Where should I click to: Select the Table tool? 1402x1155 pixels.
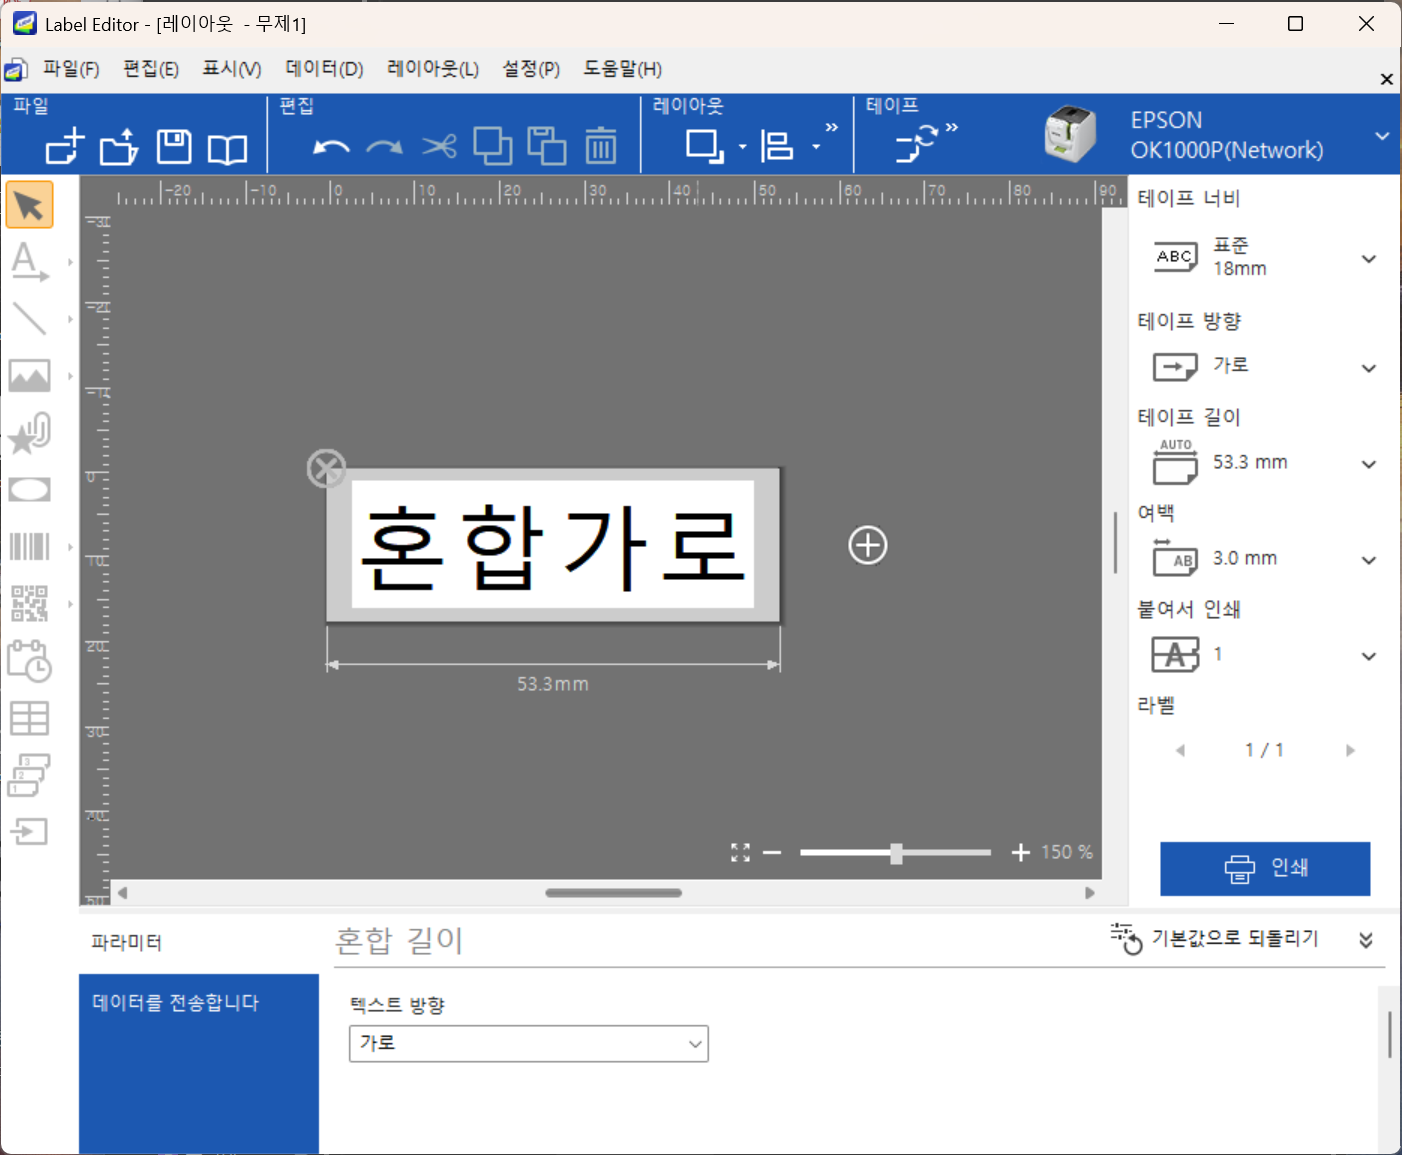coord(29,718)
